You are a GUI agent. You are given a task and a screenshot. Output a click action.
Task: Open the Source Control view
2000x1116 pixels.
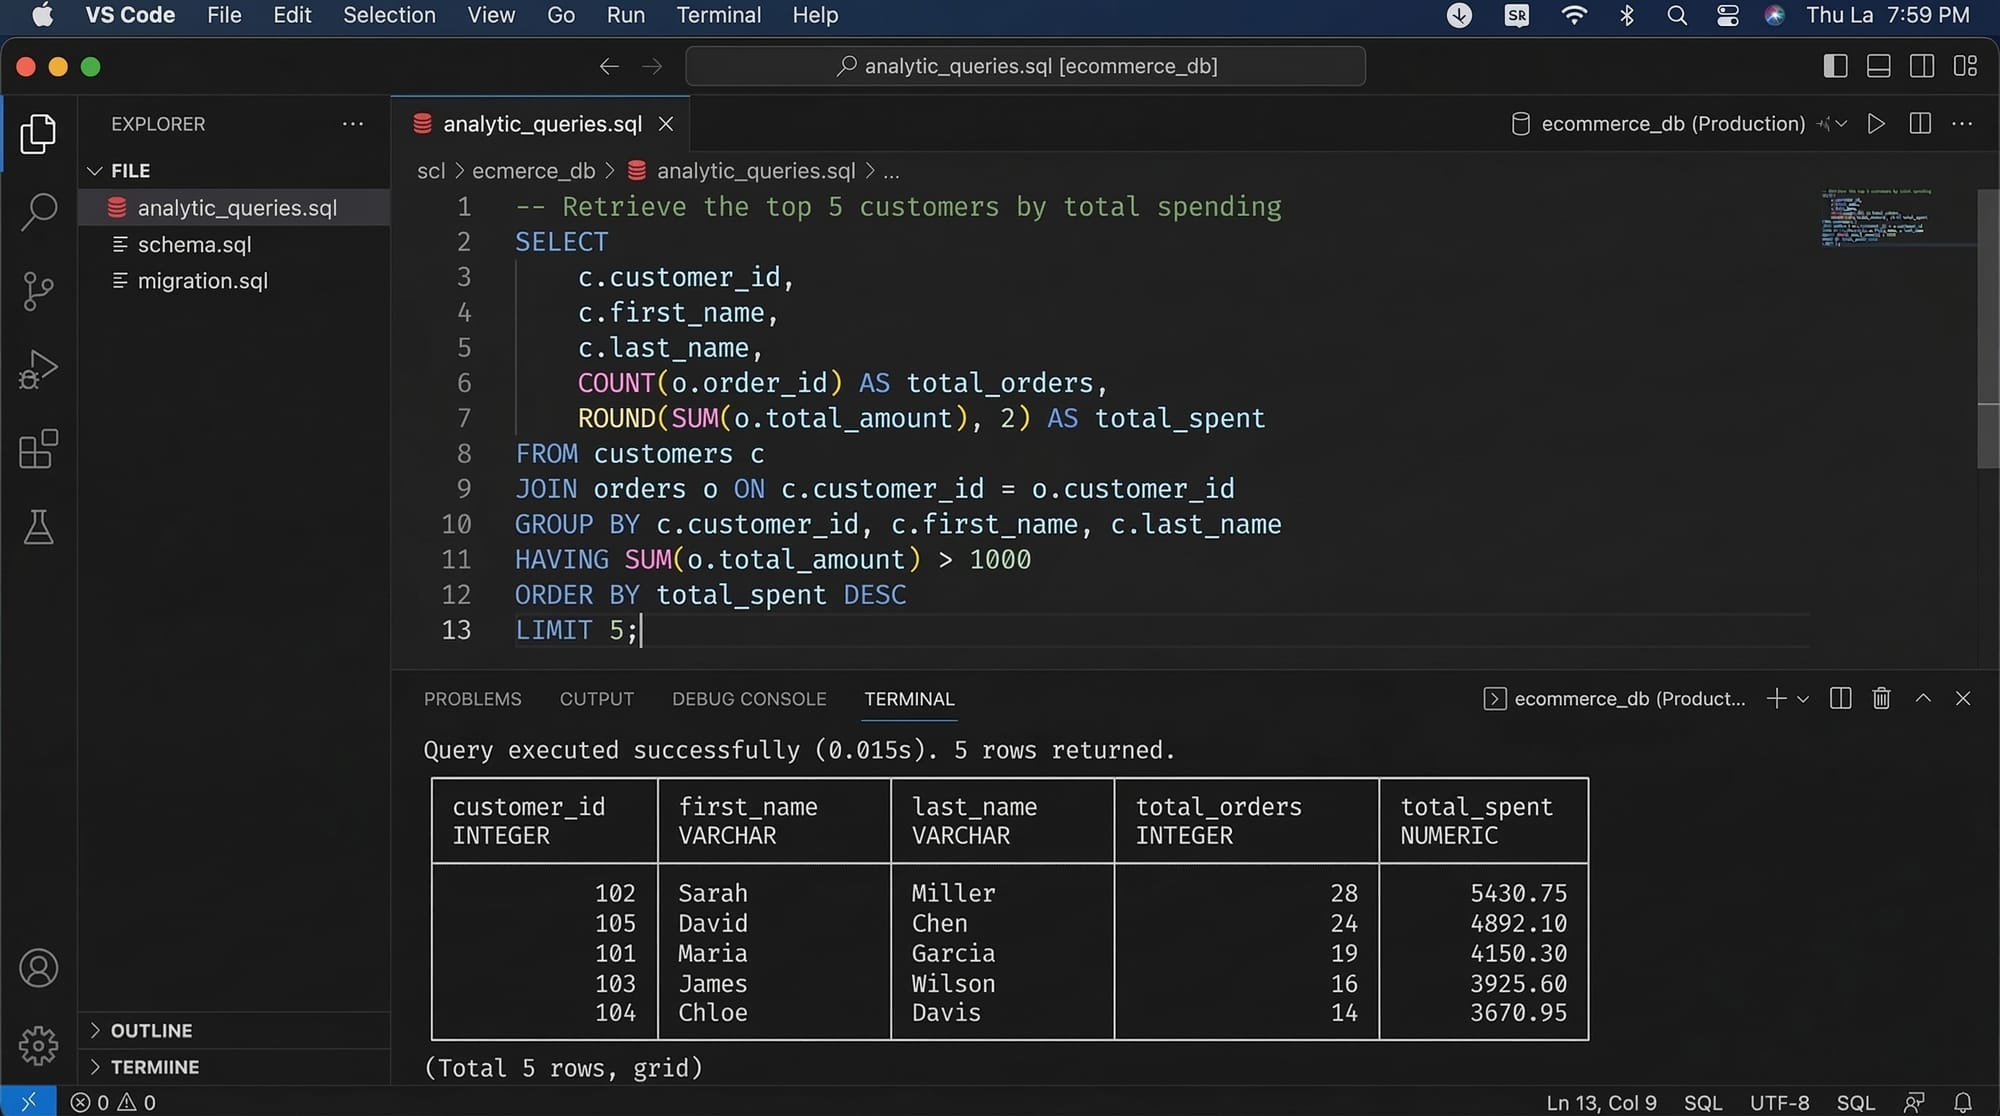tap(38, 291)
